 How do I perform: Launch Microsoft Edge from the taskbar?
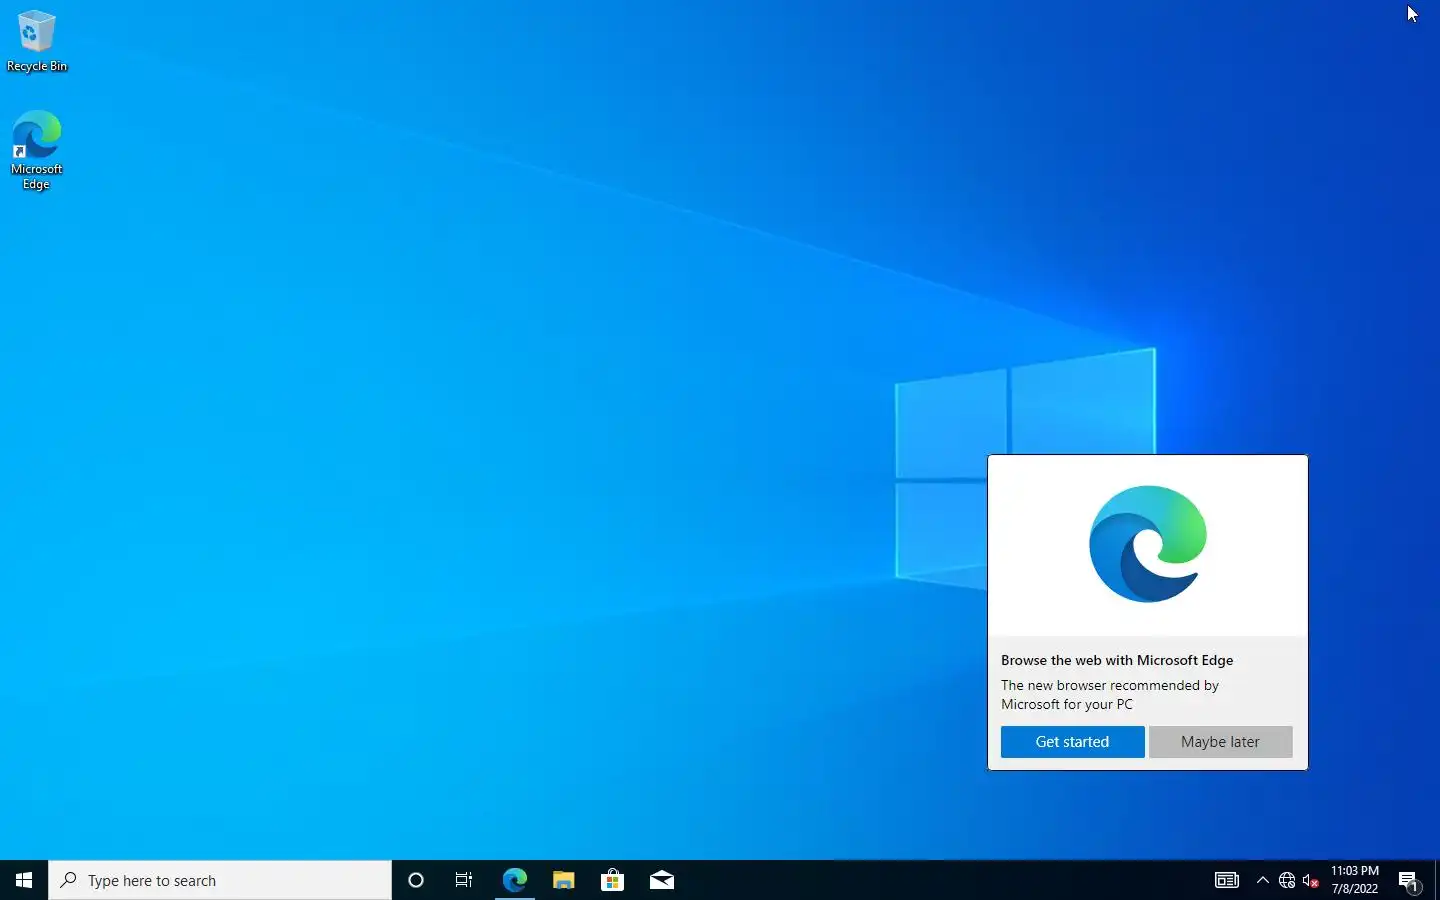coord(514,880)
